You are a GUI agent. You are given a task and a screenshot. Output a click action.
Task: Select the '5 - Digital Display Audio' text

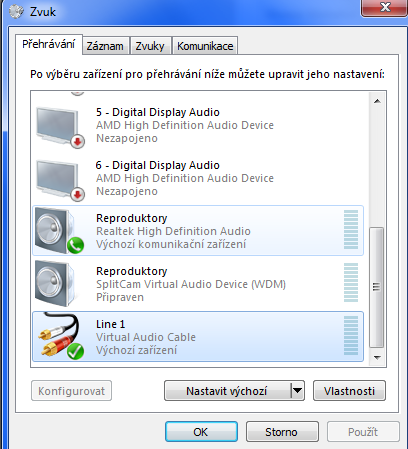158,112
